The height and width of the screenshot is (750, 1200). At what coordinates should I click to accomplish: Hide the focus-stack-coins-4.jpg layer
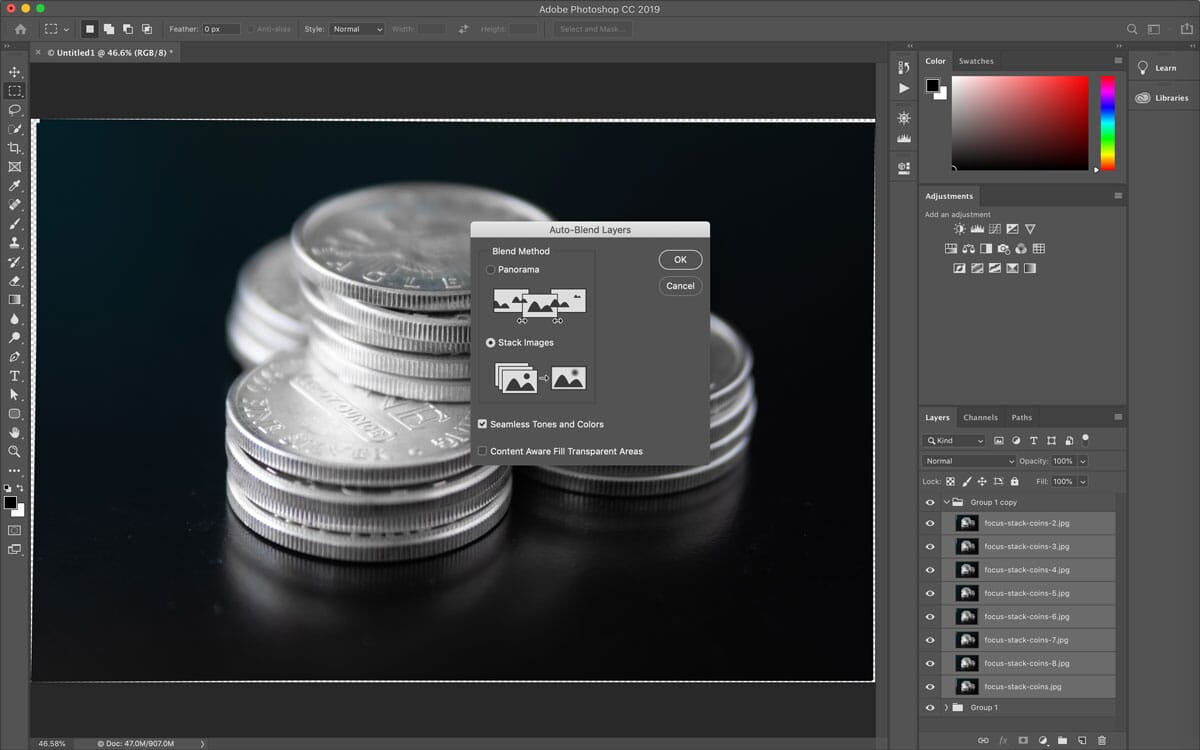pos(930,570)
